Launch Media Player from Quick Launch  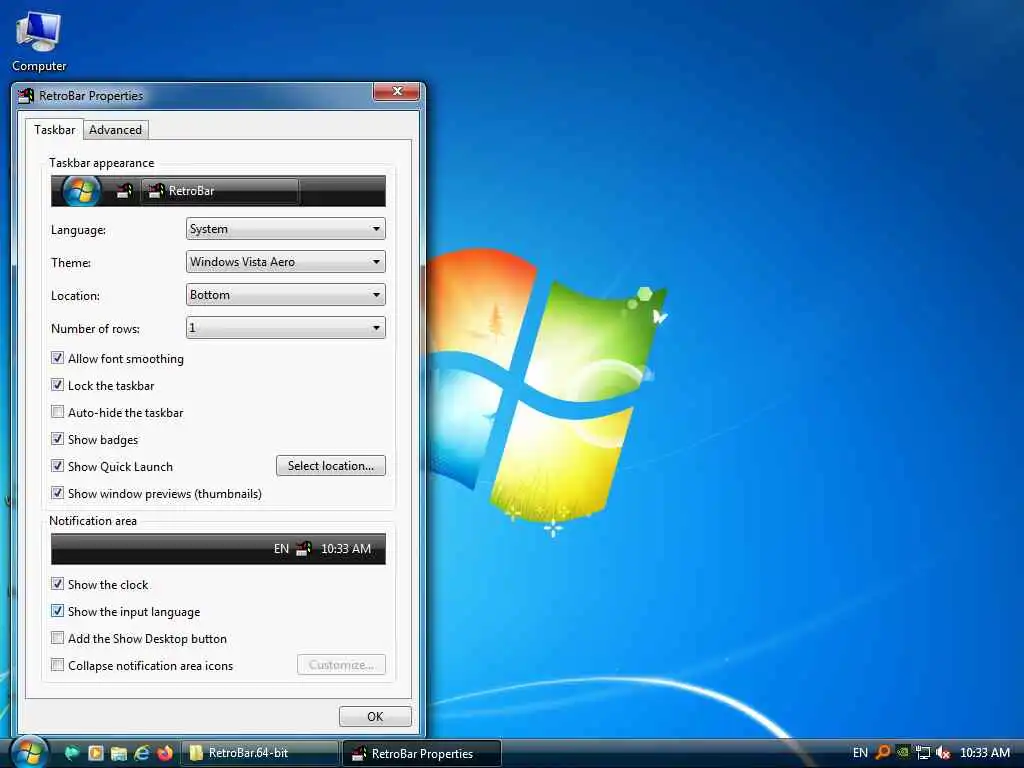point(95,754)
